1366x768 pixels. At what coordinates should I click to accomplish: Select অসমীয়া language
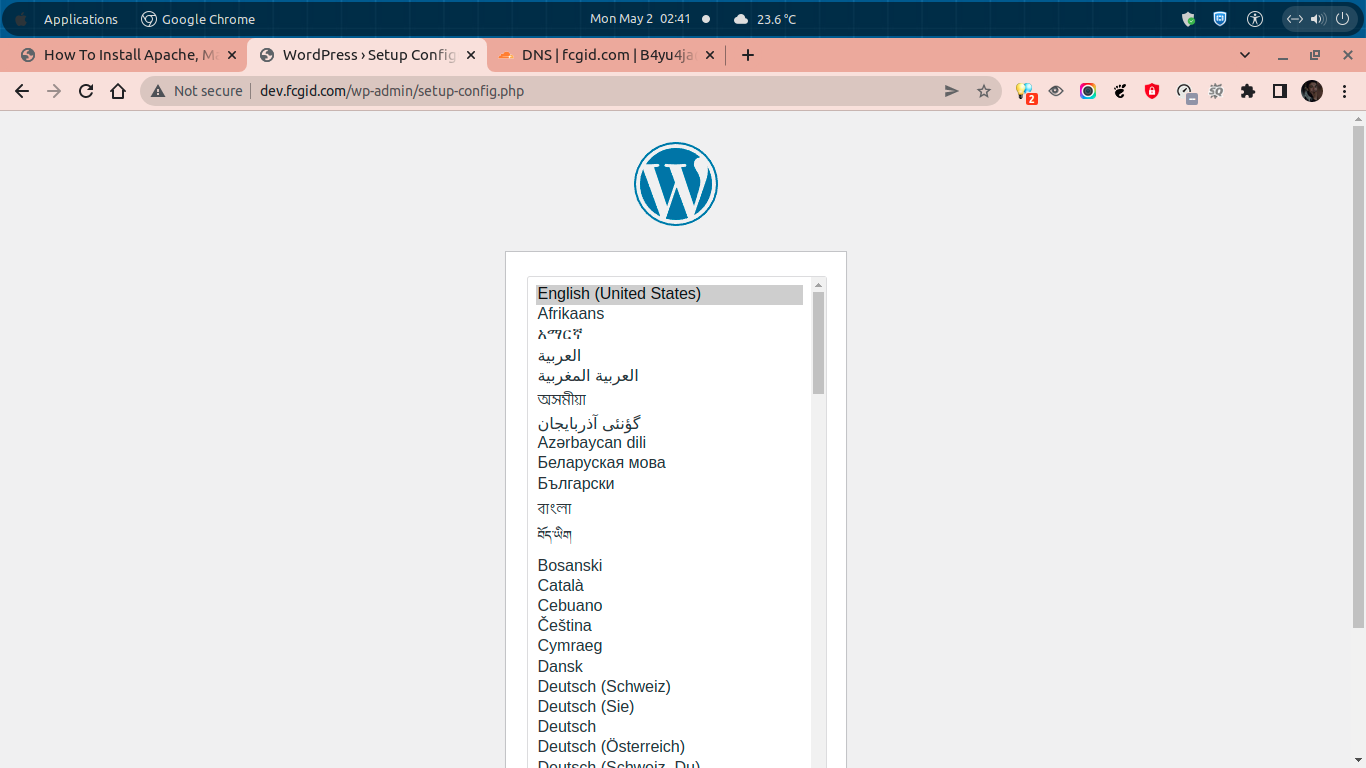click(670, 399)
